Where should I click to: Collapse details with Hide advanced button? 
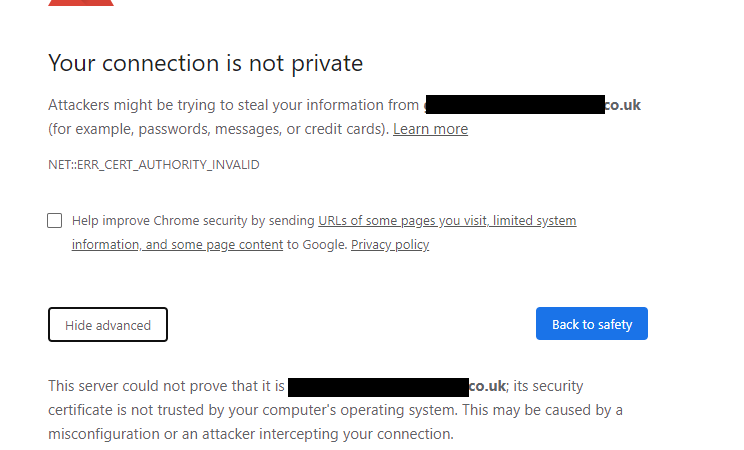pyautogui.click(x=108, y=325)
